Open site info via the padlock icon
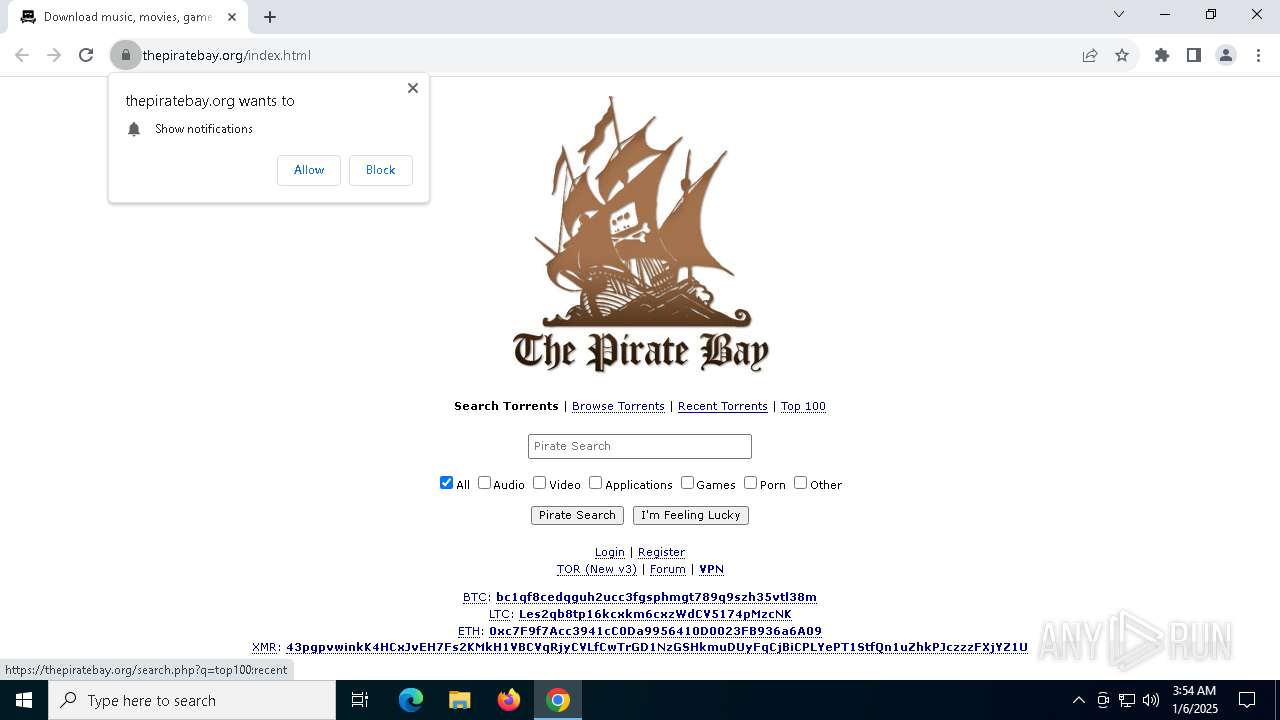The height and width of the screenshot is (720, 1280). (126, 55)
